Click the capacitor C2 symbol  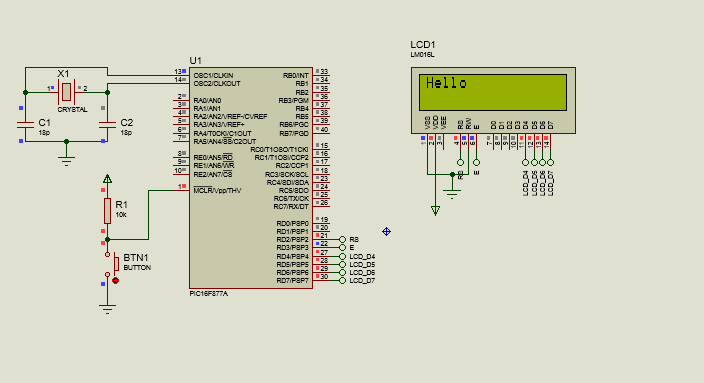pyautogui.click(x=107, y=125)
